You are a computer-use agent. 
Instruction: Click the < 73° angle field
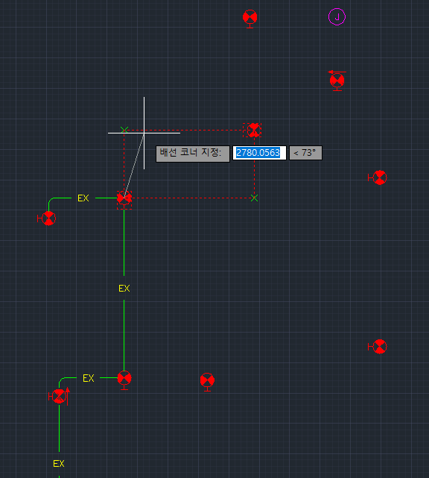click(x=306, y=153)
